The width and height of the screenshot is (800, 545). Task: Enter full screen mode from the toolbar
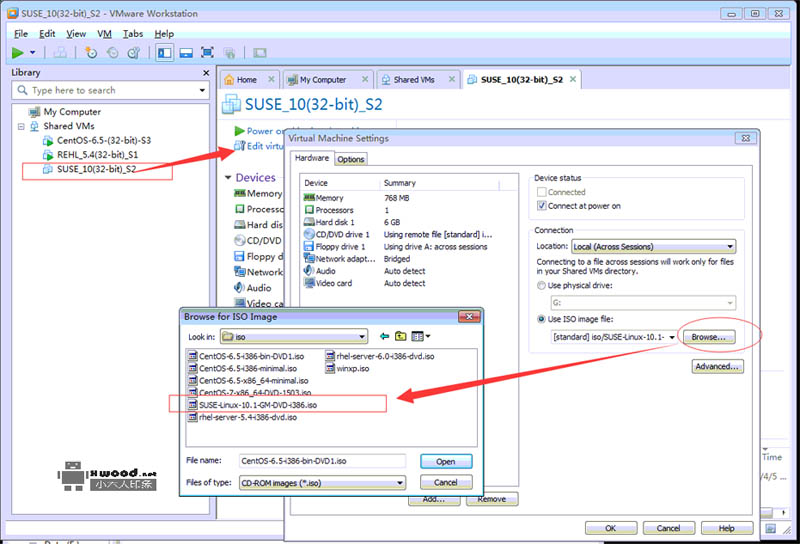click(207, 53)
